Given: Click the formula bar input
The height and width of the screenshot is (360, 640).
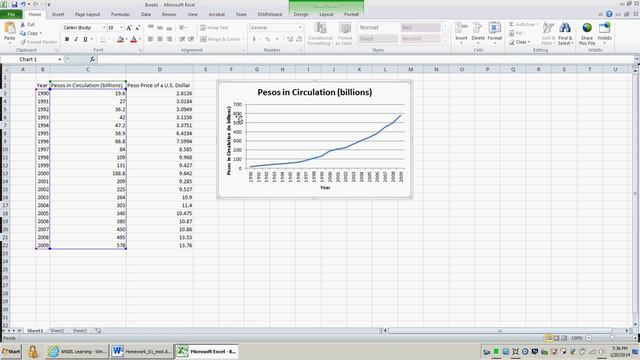Looking at the screenshot, I should (x=365, y=60).
